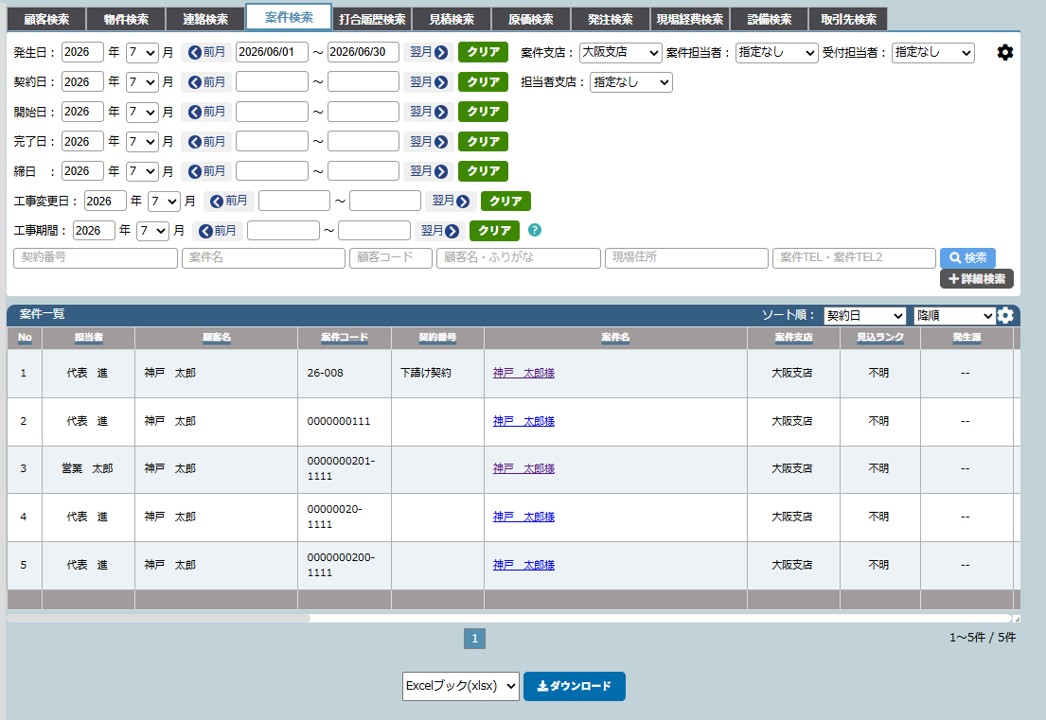Open search settings gear icon
The height and width of the screenshot is (720, 1046).
[x=1005, y=52]
